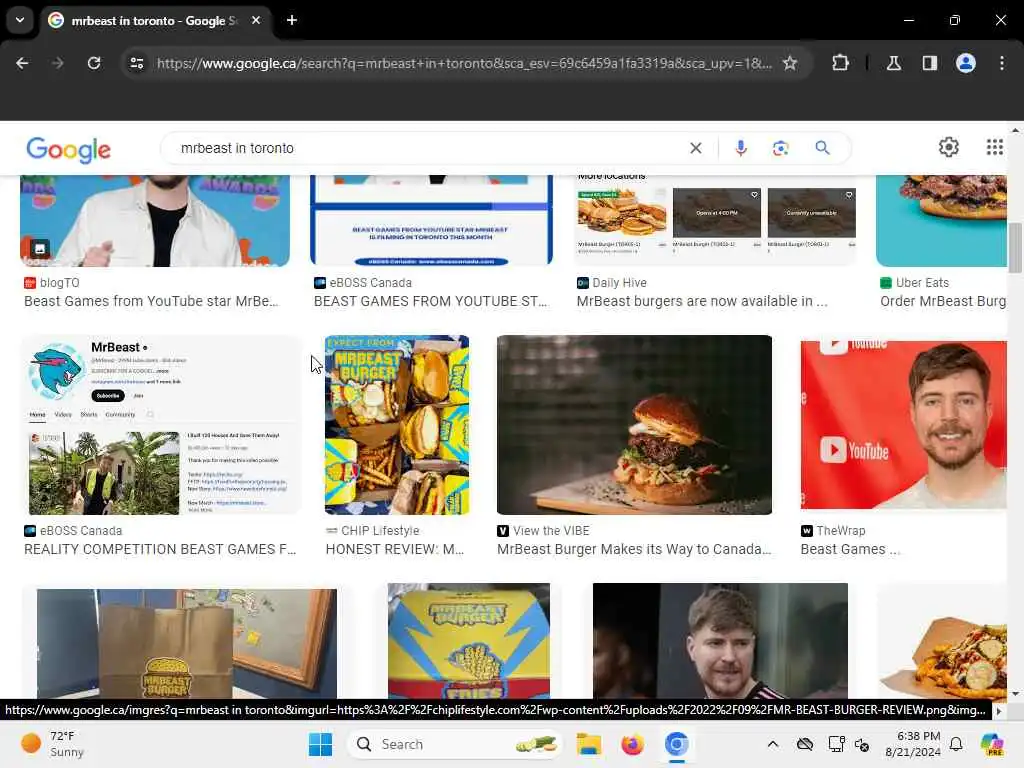The height and width of the screenshot is (768, 1024).
Task: Open the blogTO MrBeast photo result
Action: click(155, 221)
